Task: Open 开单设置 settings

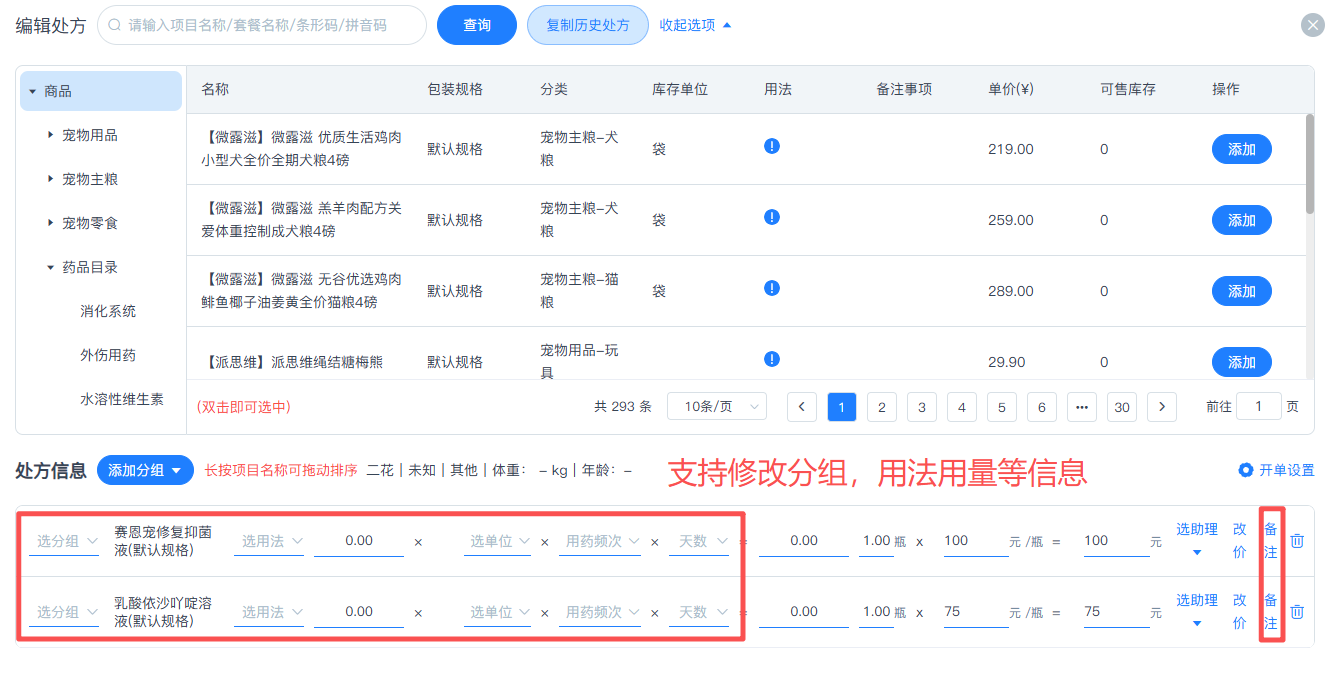Action: coord(1276,470)
